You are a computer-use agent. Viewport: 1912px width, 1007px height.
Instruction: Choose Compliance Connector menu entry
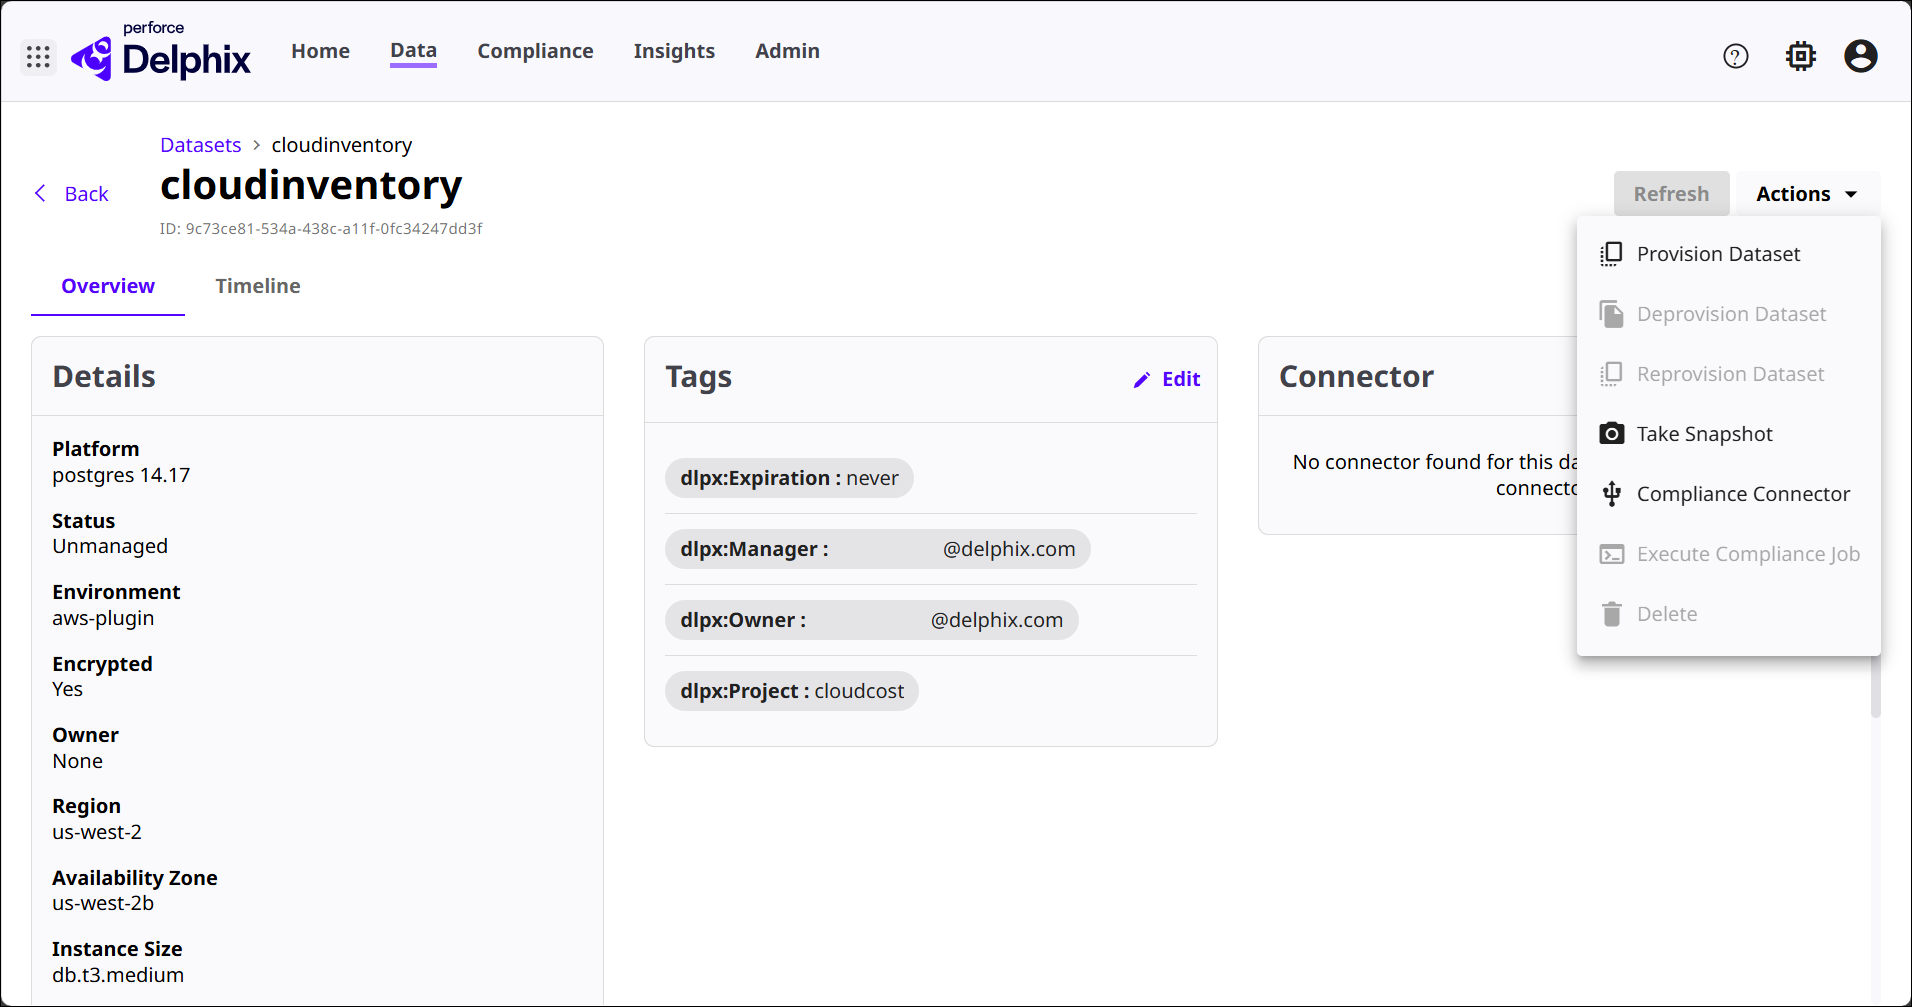pos(1743,494)
